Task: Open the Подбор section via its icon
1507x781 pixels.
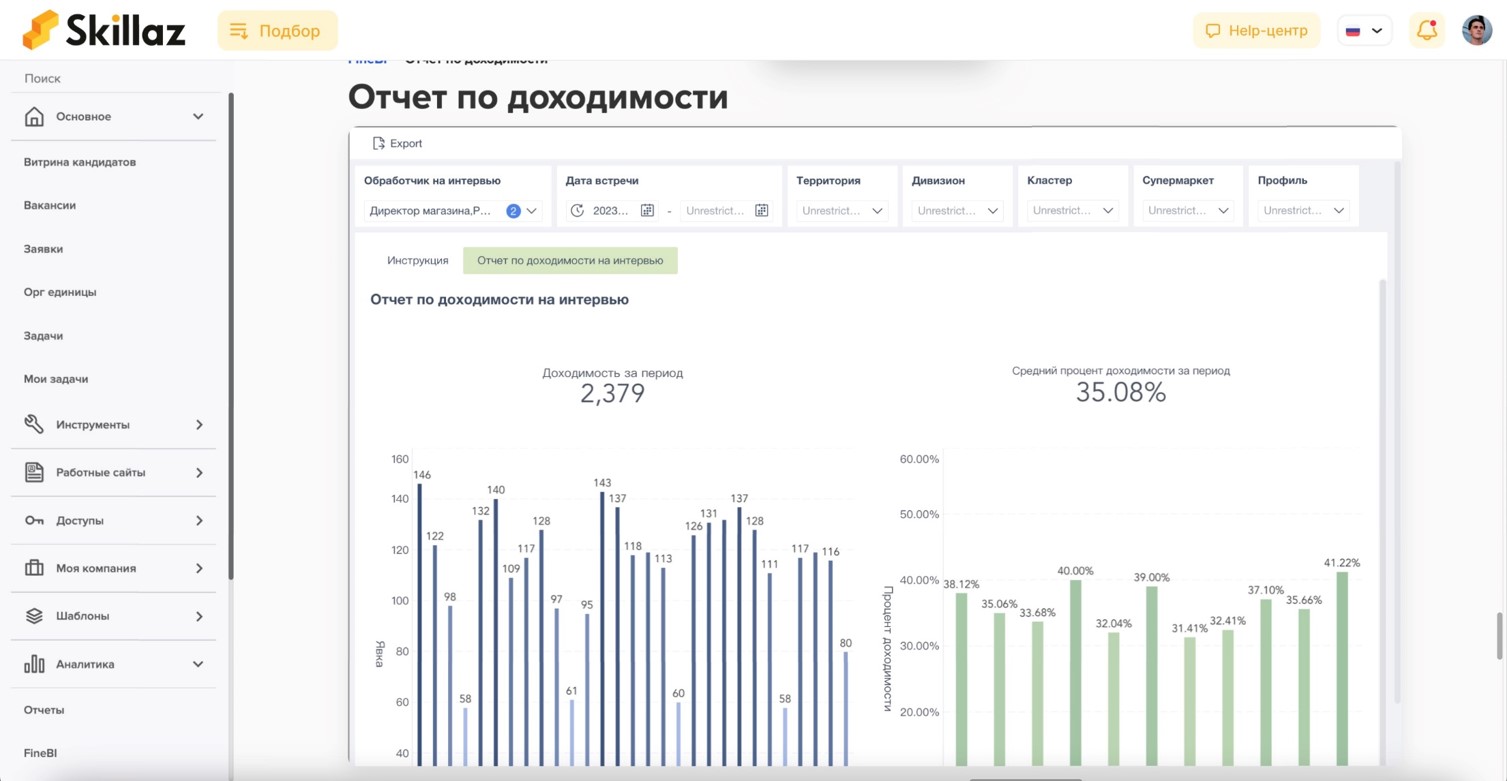Action: (240, 30)
